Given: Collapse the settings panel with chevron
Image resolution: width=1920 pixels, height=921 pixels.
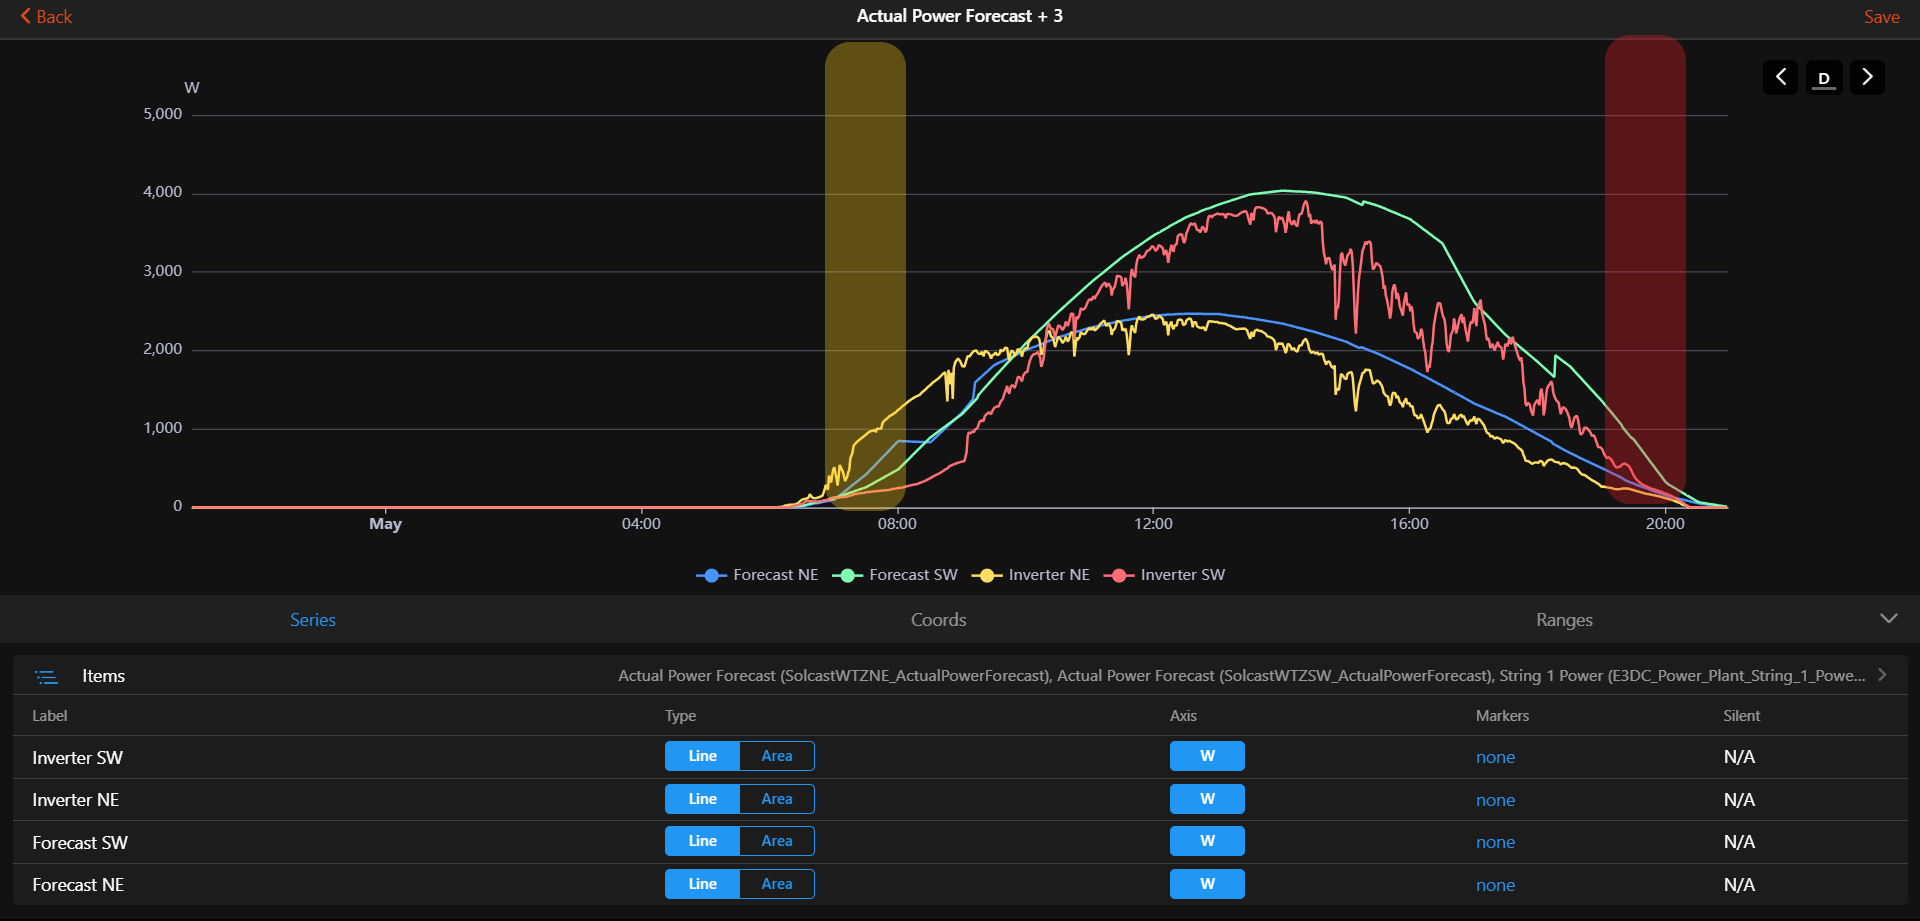Looking at the screenshot, I should [x=1888, y=619].
